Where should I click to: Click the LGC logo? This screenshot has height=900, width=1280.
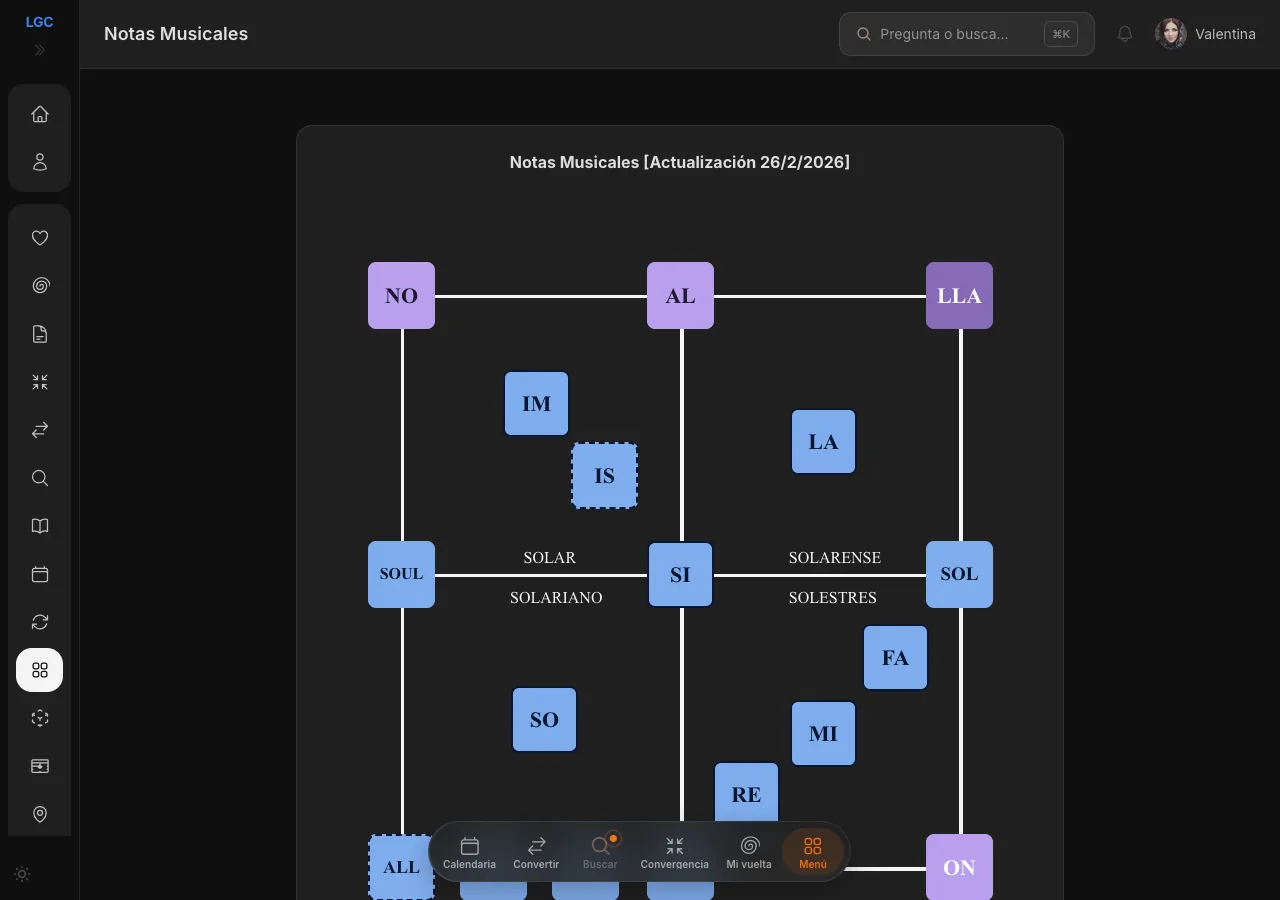[40, 22]
